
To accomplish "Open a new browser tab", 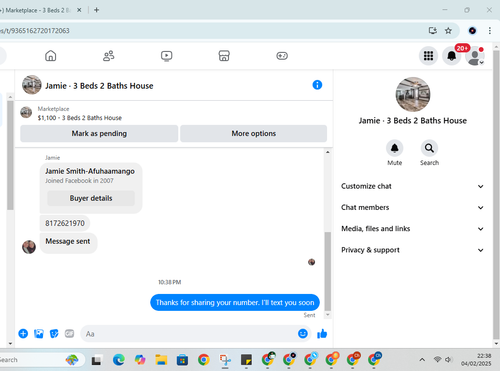I will [96, 10].
